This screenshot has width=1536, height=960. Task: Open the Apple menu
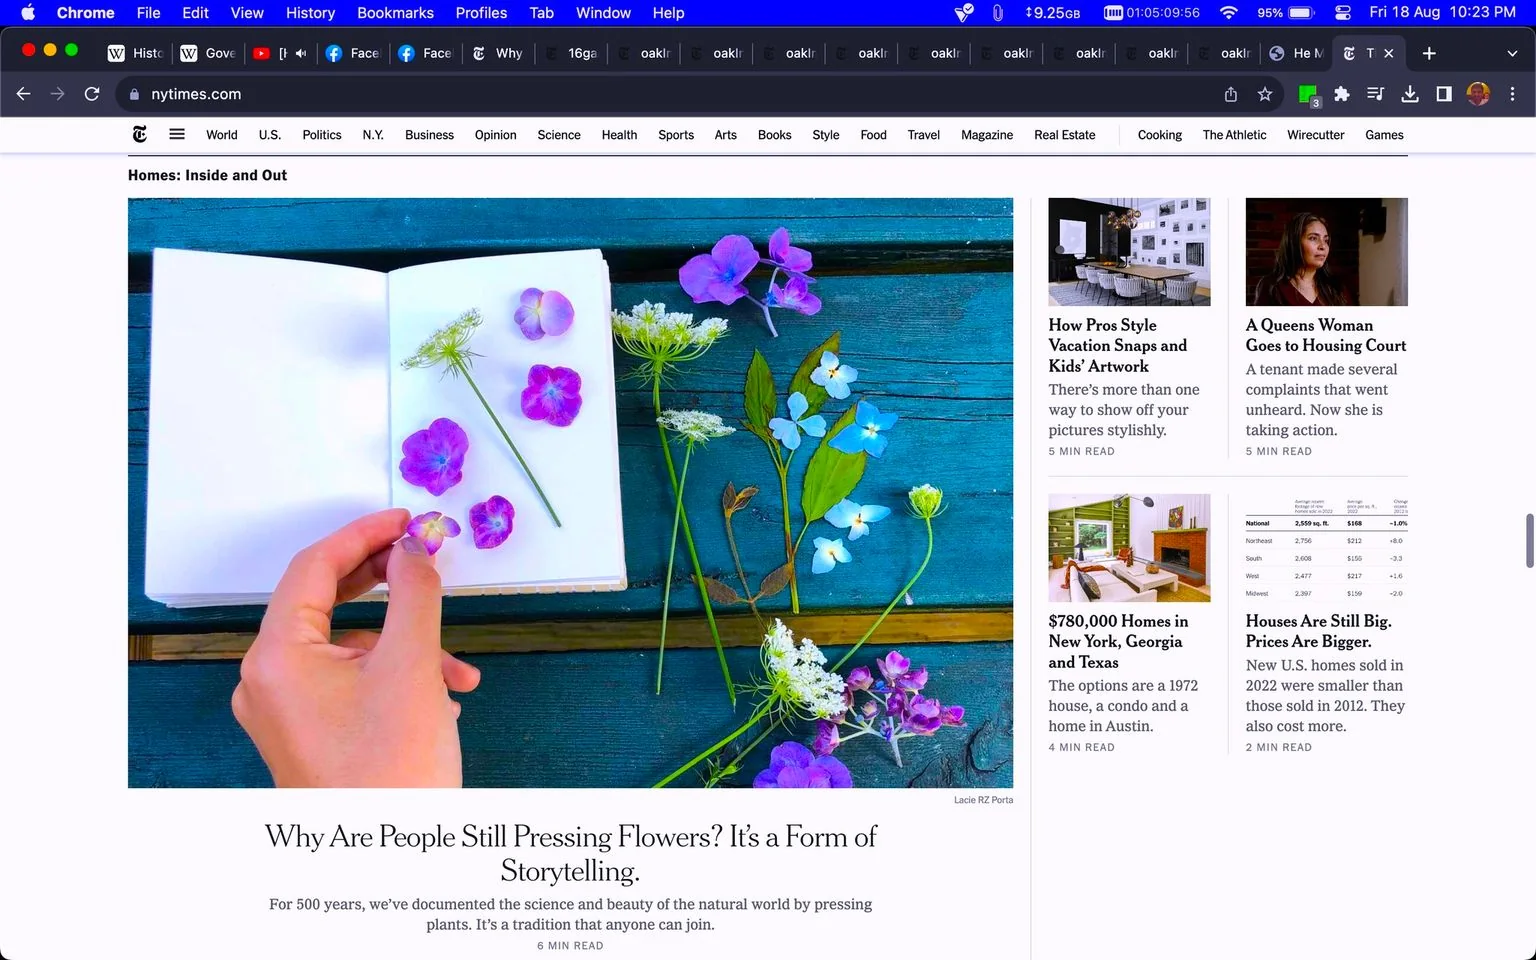[x=28, y=13]
